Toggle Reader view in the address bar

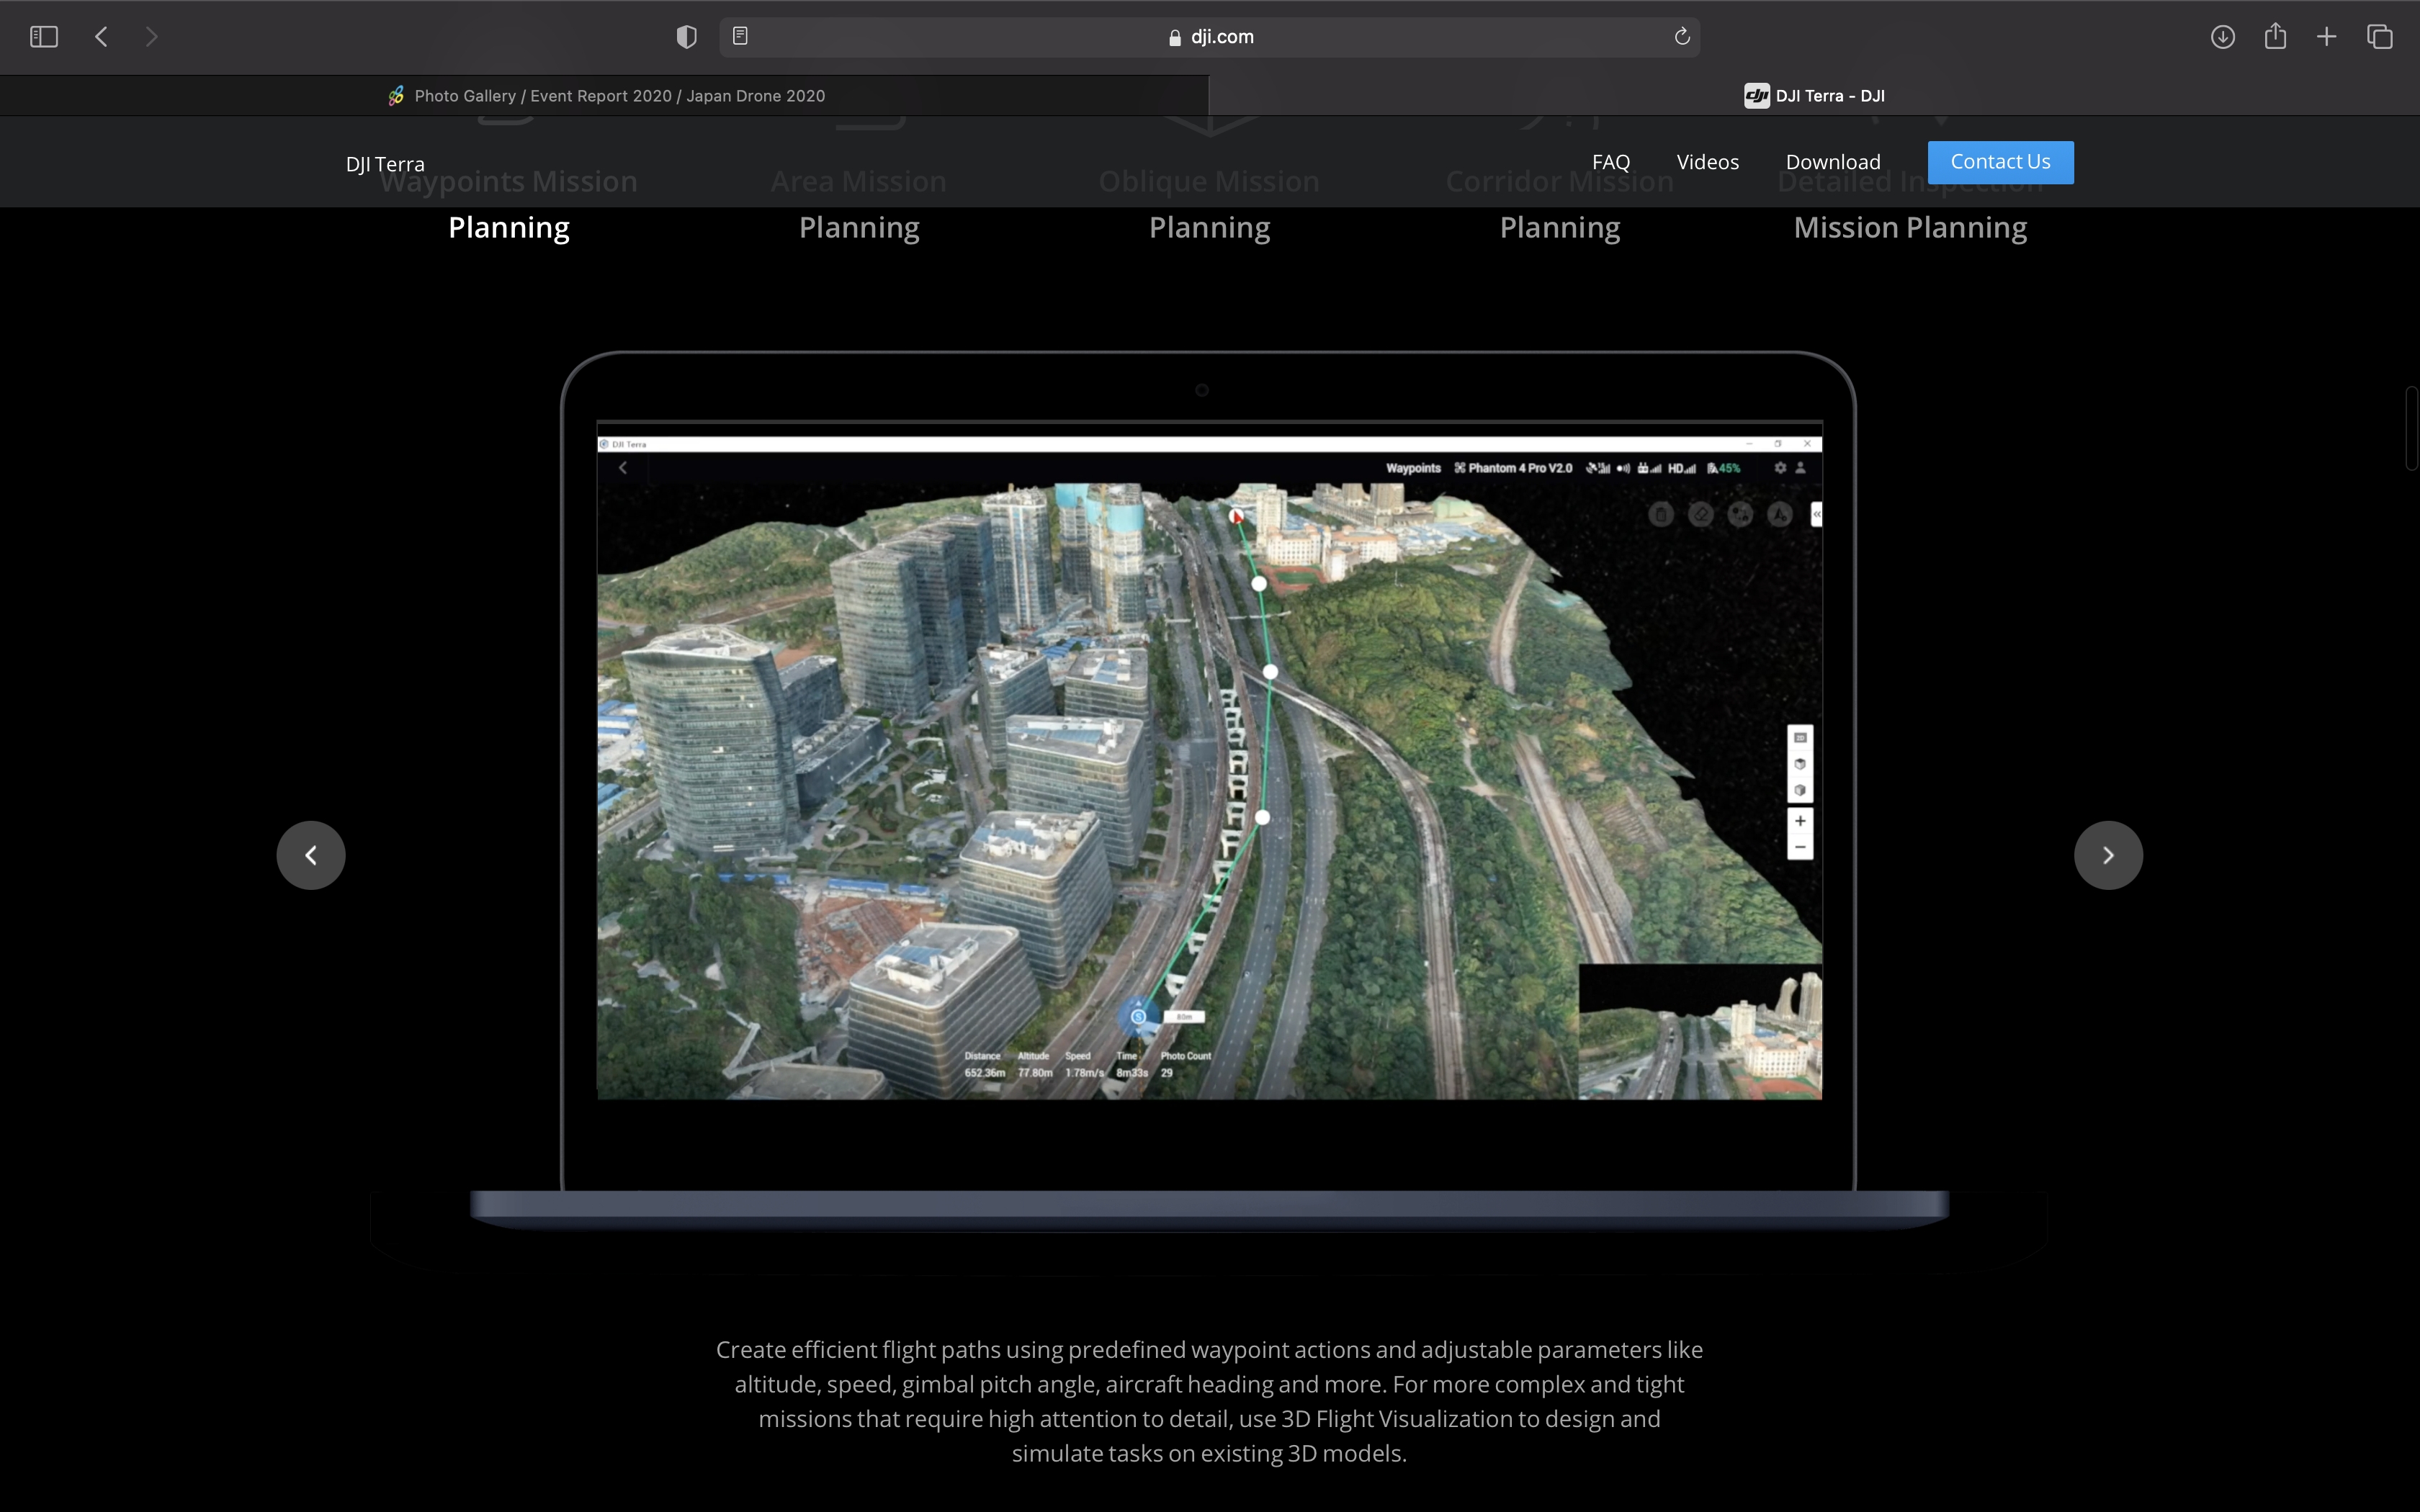740,37
